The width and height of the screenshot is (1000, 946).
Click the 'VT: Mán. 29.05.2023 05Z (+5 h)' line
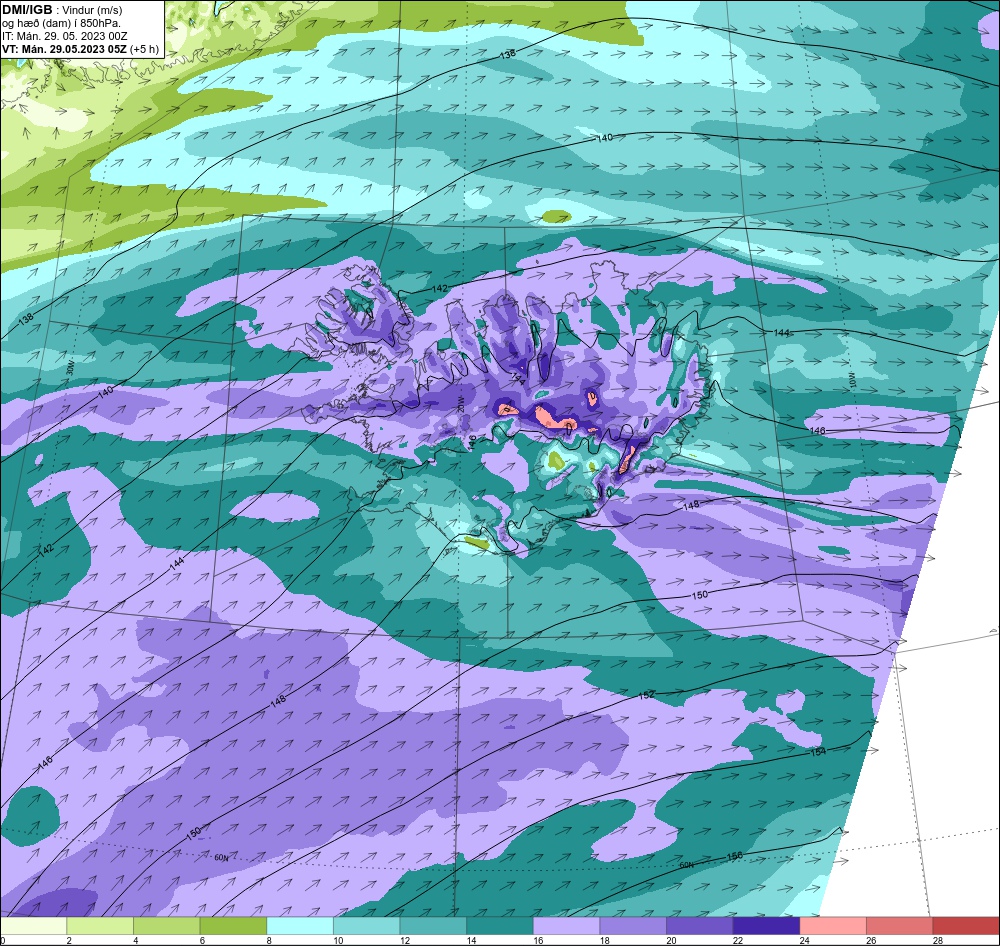point(80,49)
